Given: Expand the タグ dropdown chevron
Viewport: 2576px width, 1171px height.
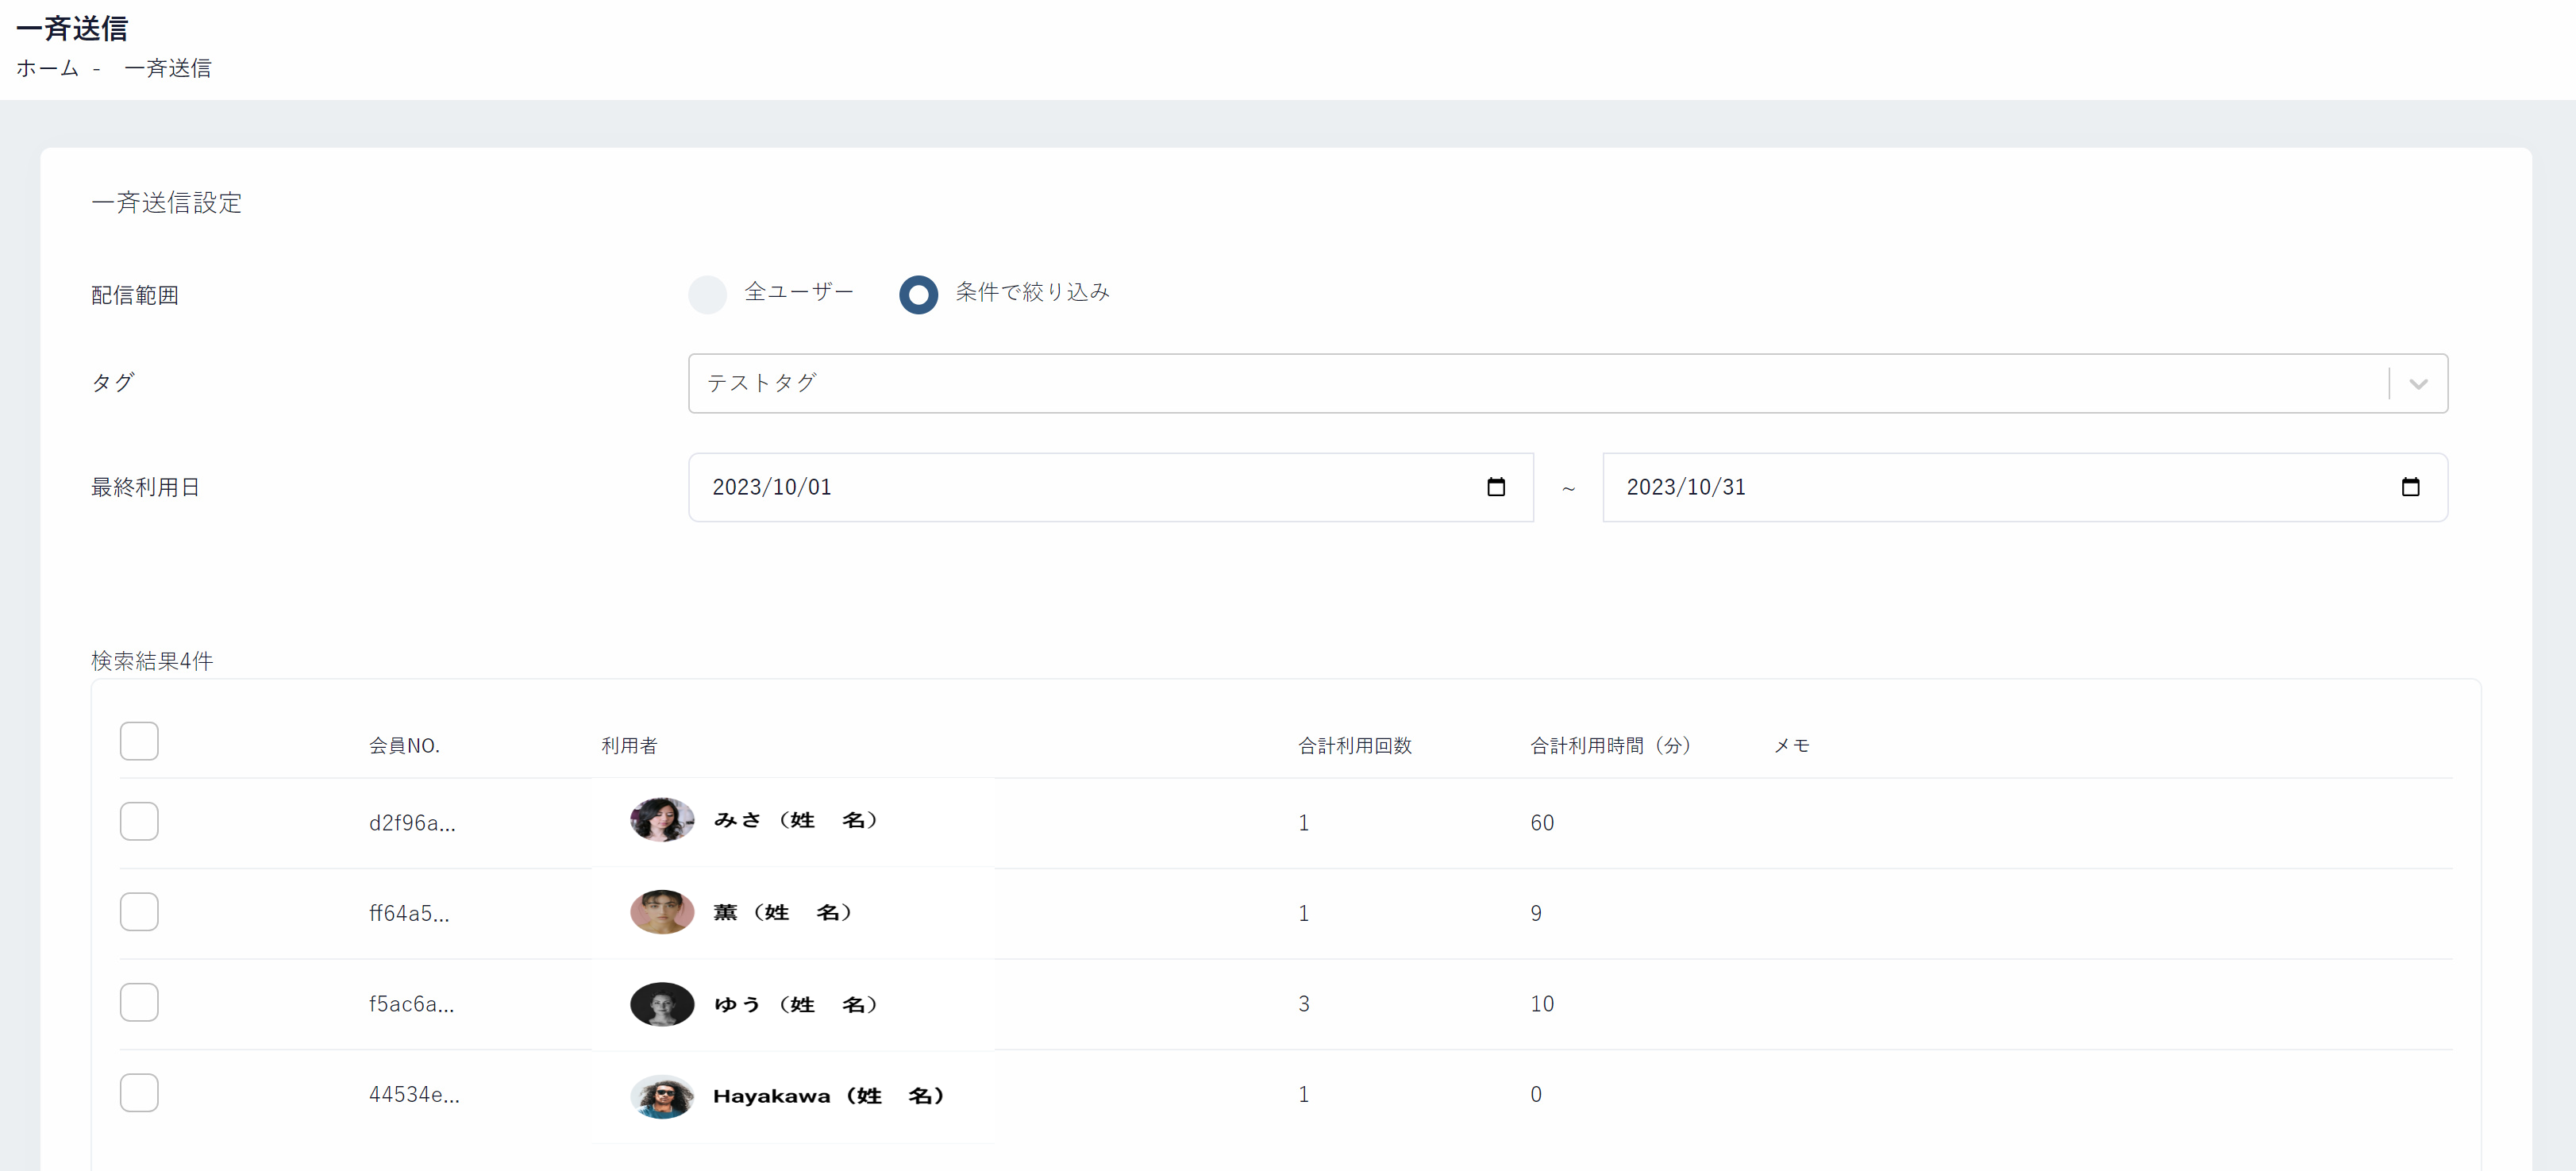Looking at the screenshot, I should pyautogui.click(x=2418, y=384).
